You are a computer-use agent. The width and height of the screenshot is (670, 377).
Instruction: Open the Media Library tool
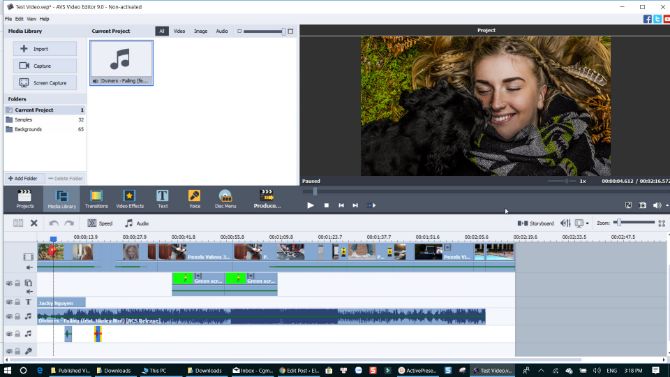click(62, 199)
